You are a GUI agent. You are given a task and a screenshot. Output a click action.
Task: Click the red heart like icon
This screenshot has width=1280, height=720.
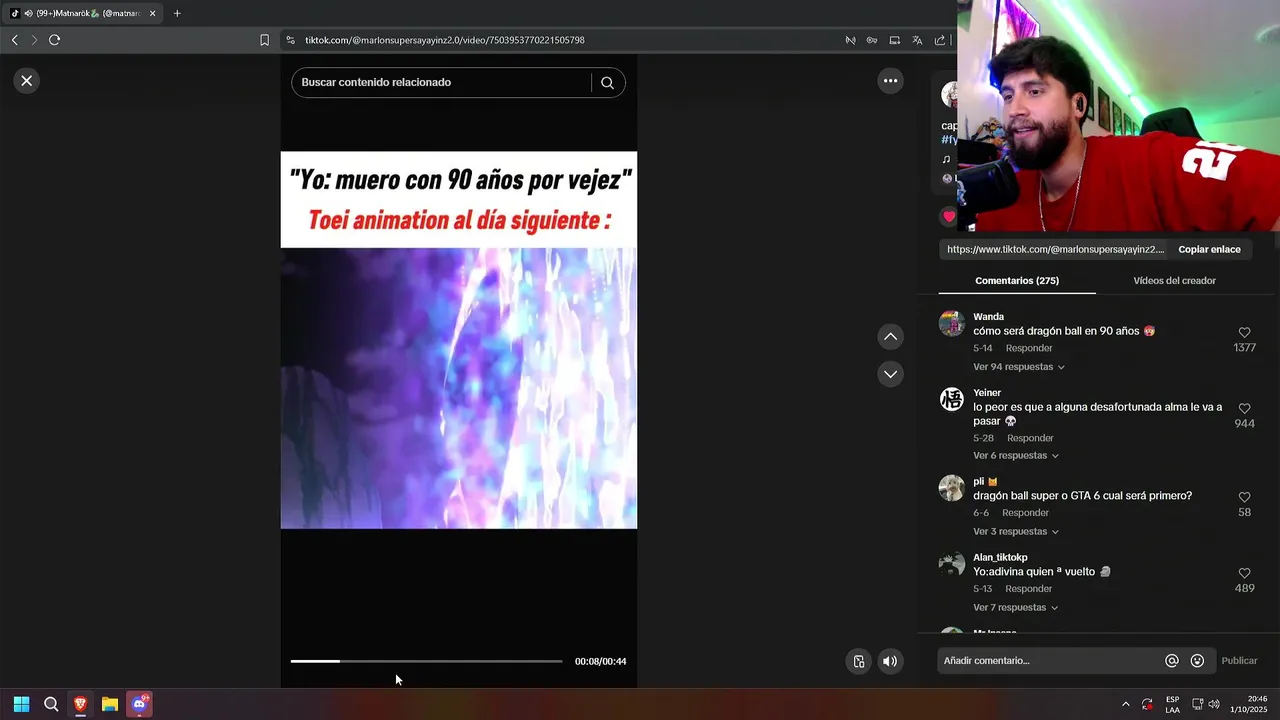949,216
